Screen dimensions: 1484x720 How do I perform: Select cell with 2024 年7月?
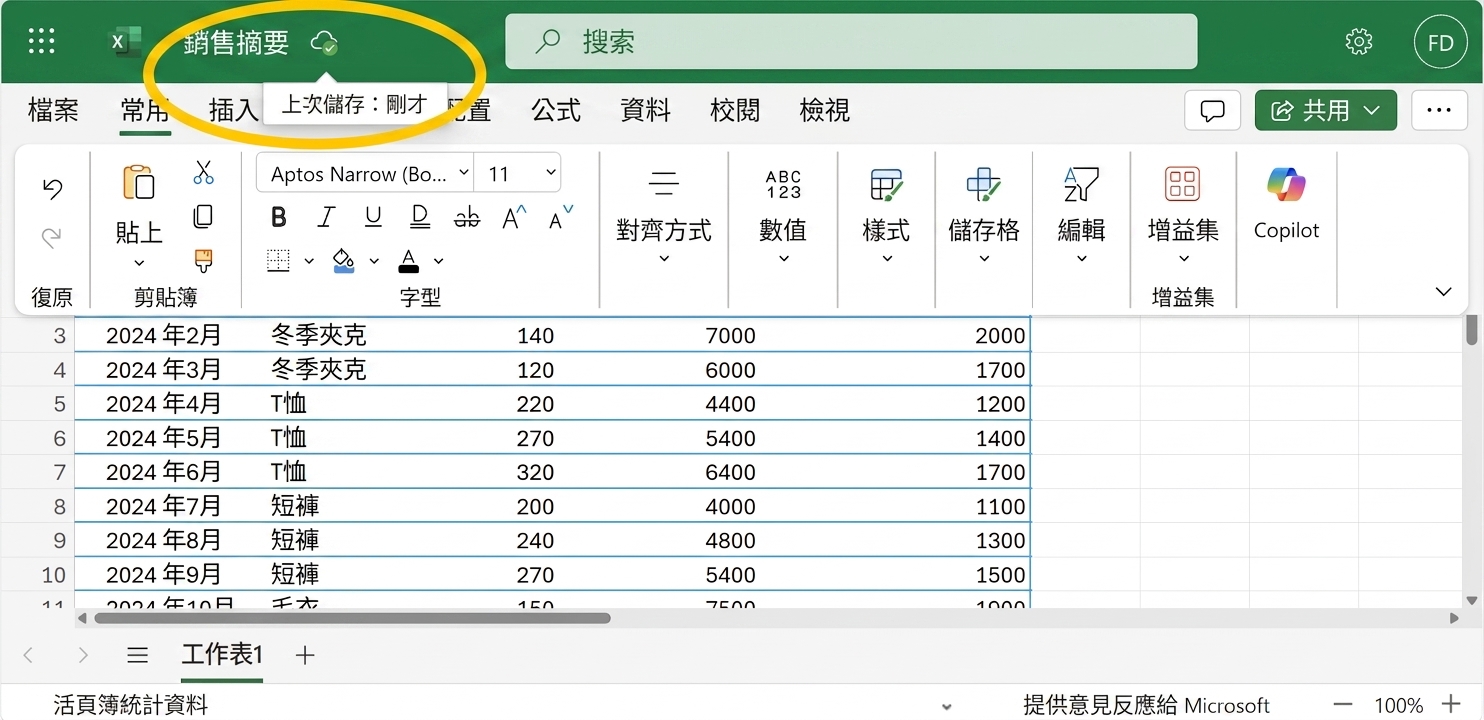[x=163, y=506]
